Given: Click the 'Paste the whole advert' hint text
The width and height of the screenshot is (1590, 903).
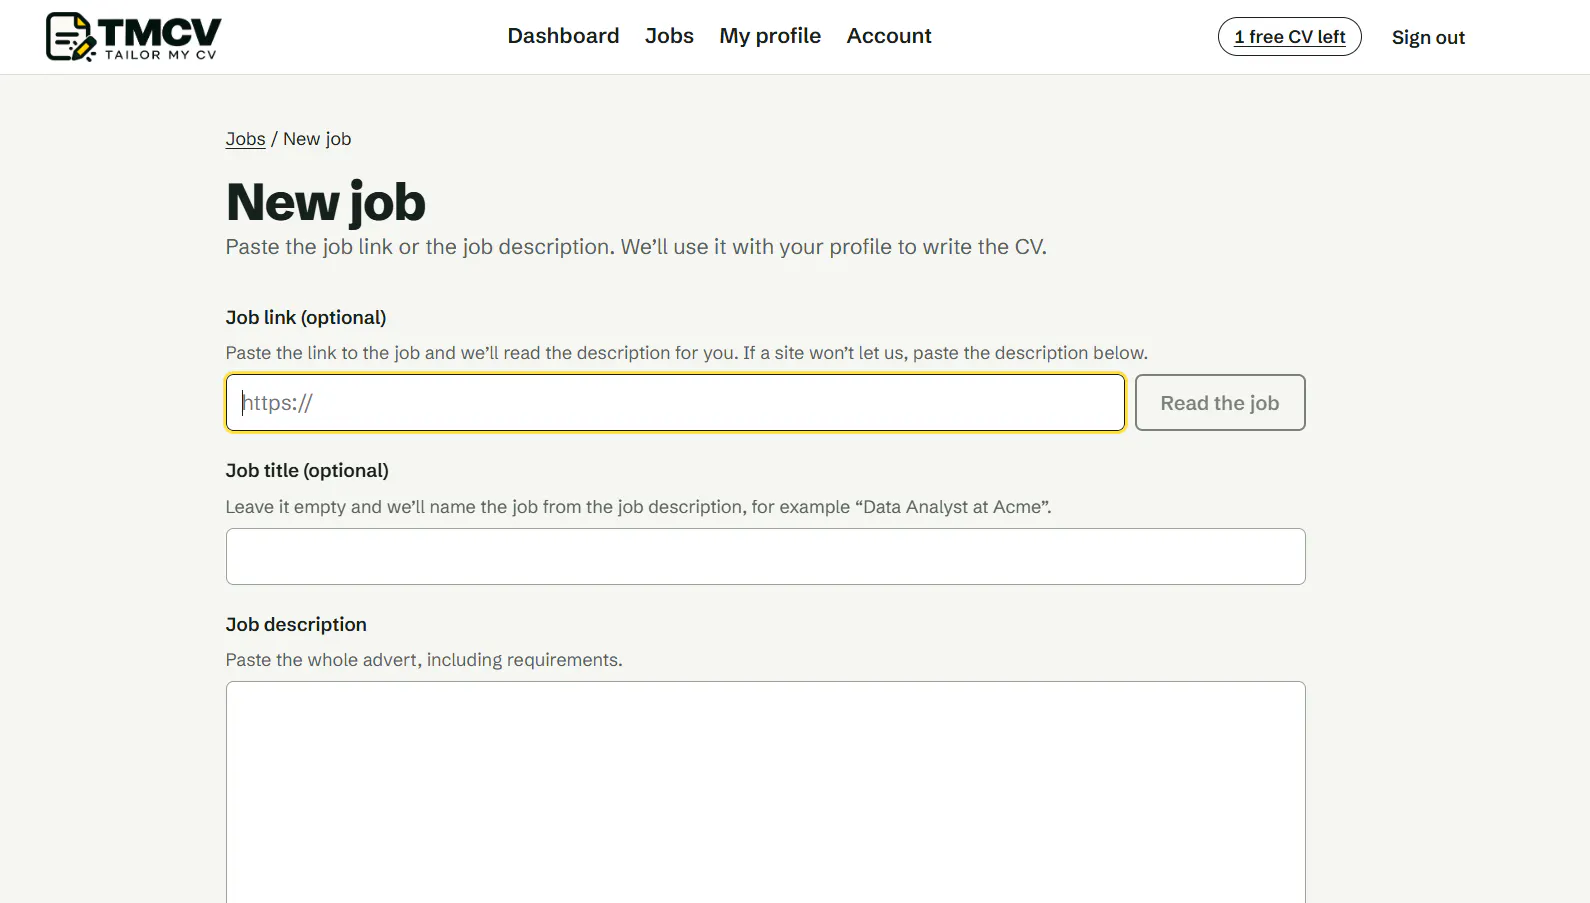Looking at the screenshot, I should (x=424, y=660).
